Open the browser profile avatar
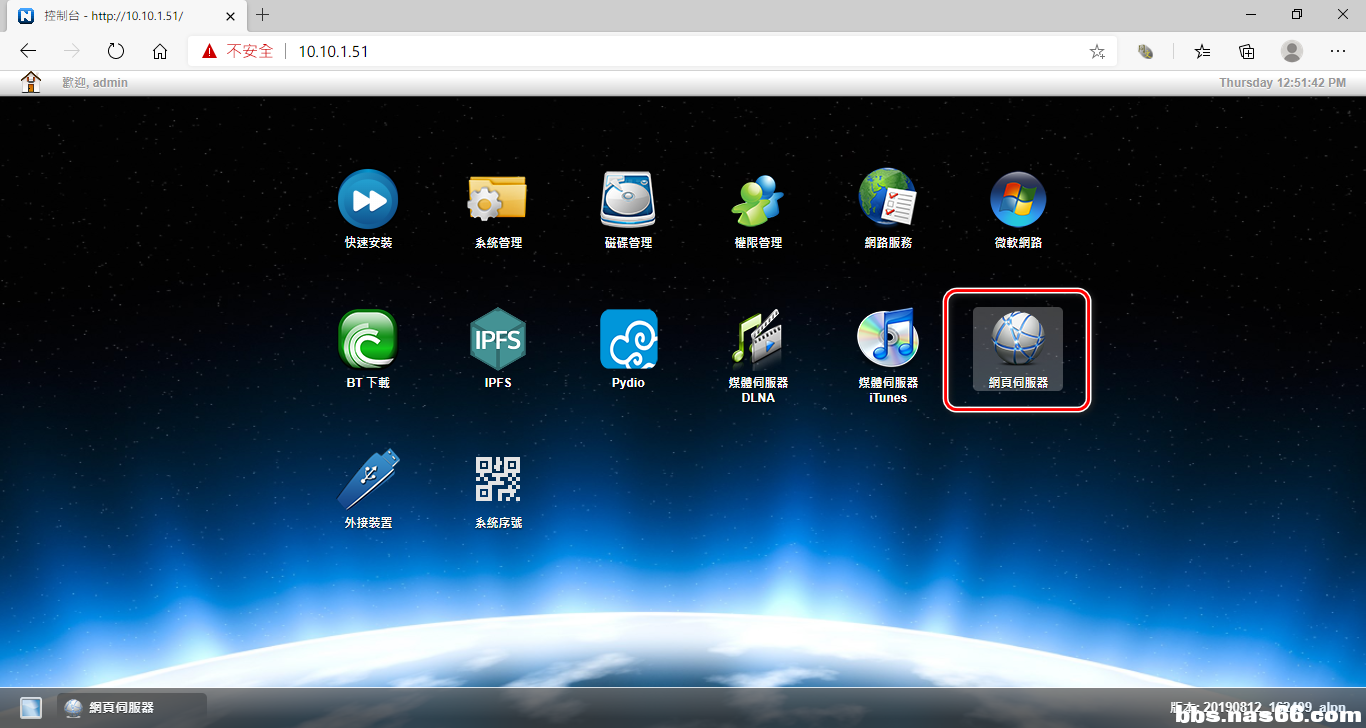Image resolution: width=1366 pixels, height=728 pixels. click(x=1292, y=51)
